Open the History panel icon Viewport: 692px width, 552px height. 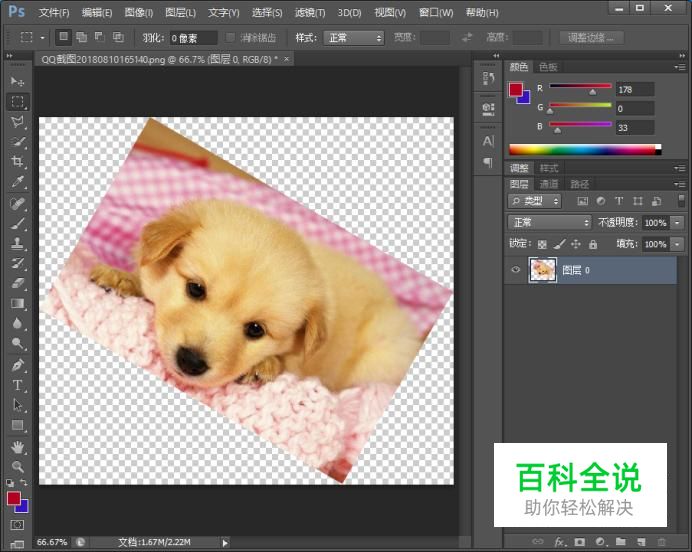pyautogui.click(x=488, y=79)
